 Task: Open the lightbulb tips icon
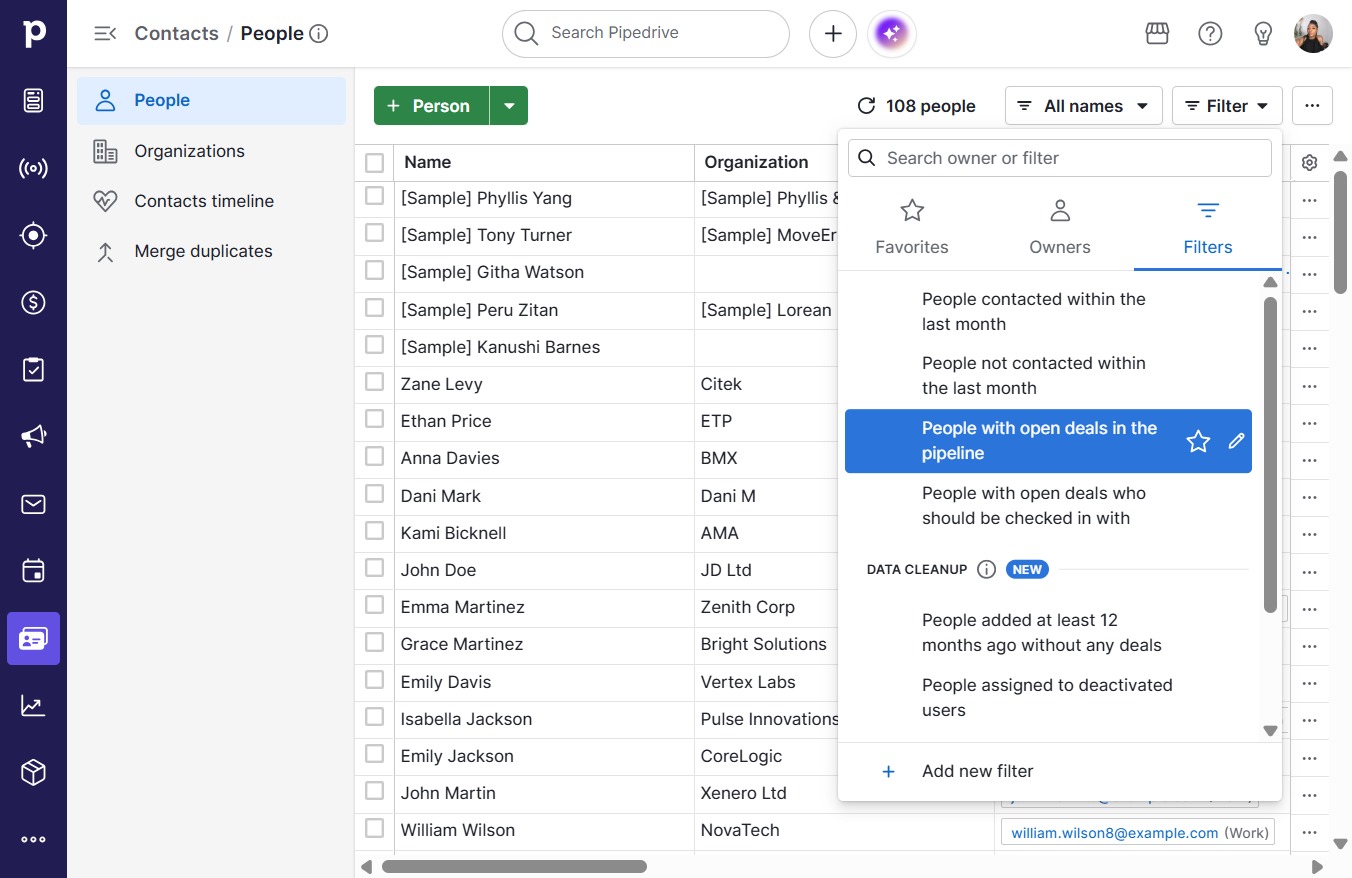(x=1263, y=34)
